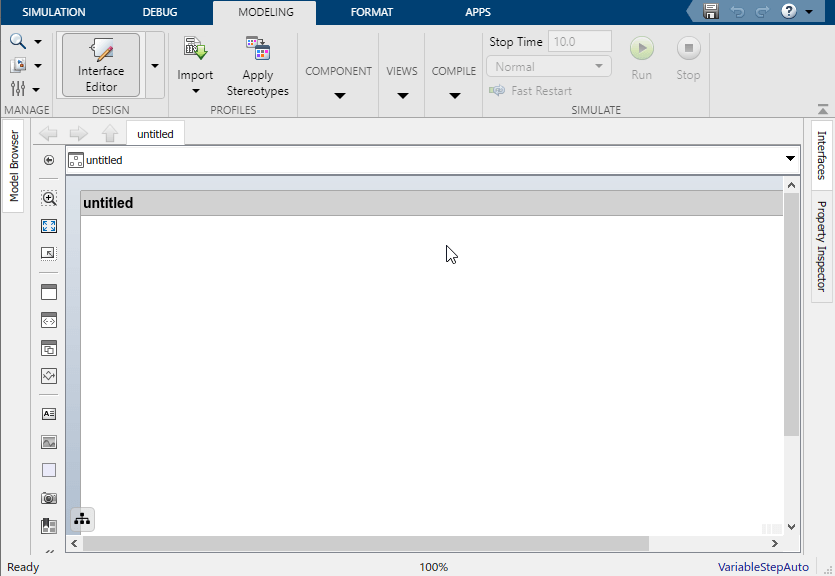Click the Fit-to-view icon in the palette

(x=48, y=226)
